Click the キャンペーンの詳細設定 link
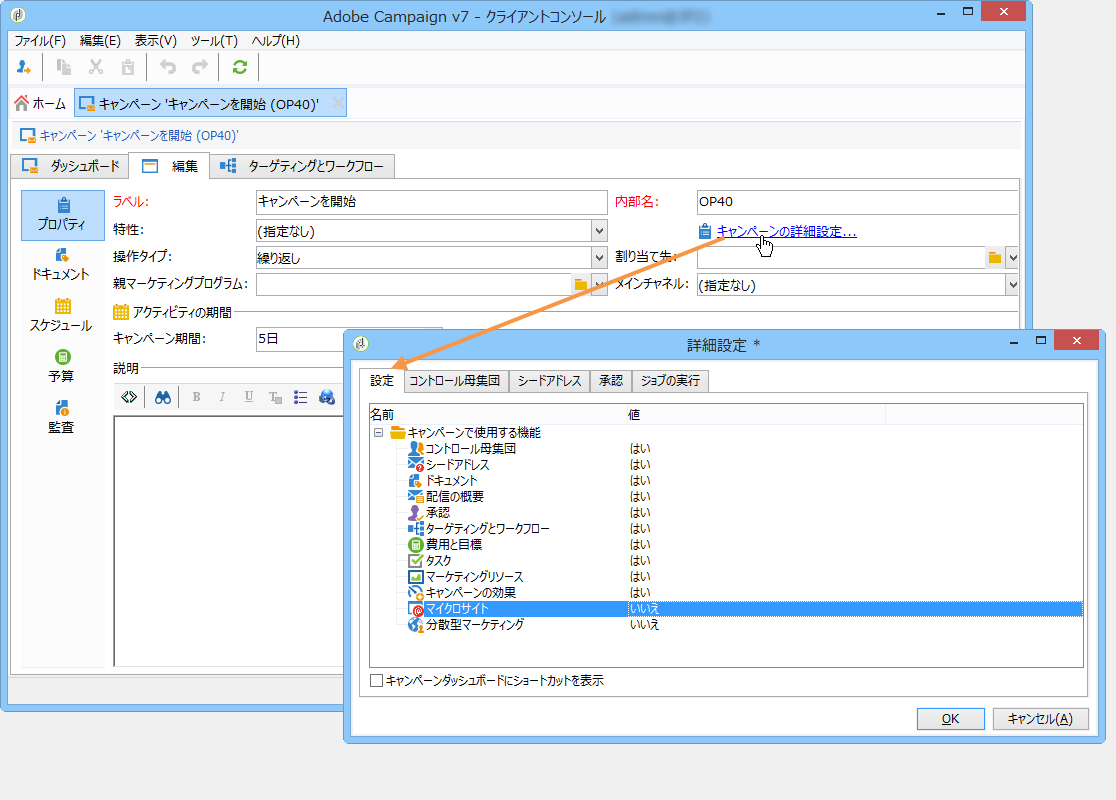This screenshot has height=800, width=1116. coord(786,231)
